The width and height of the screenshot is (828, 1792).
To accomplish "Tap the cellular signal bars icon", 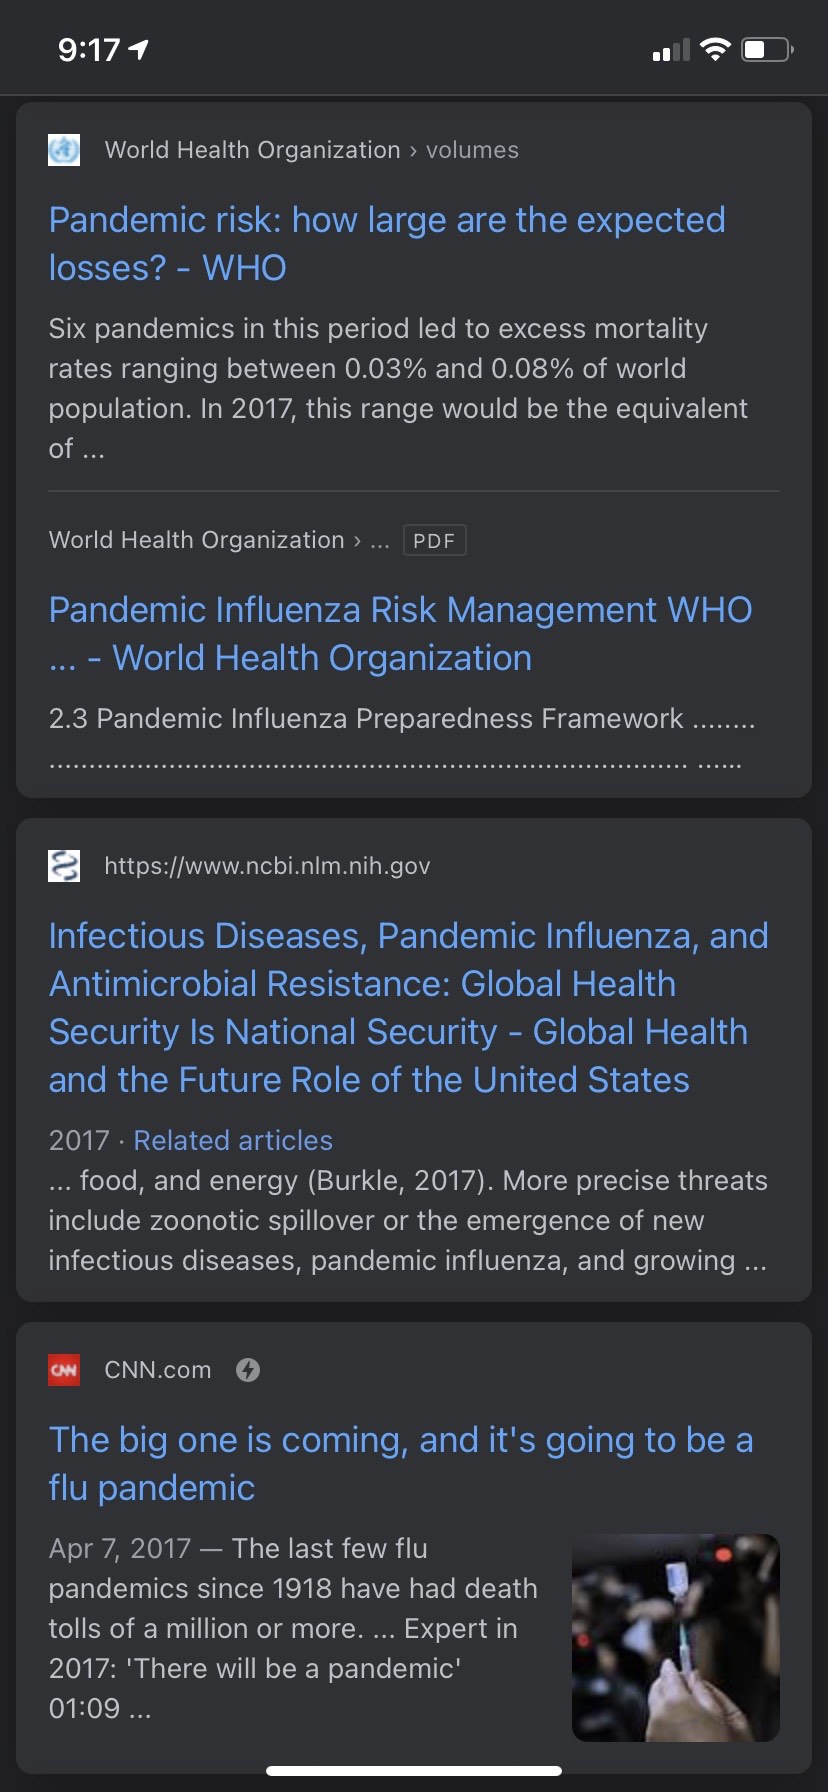I will tap(671, 50).
